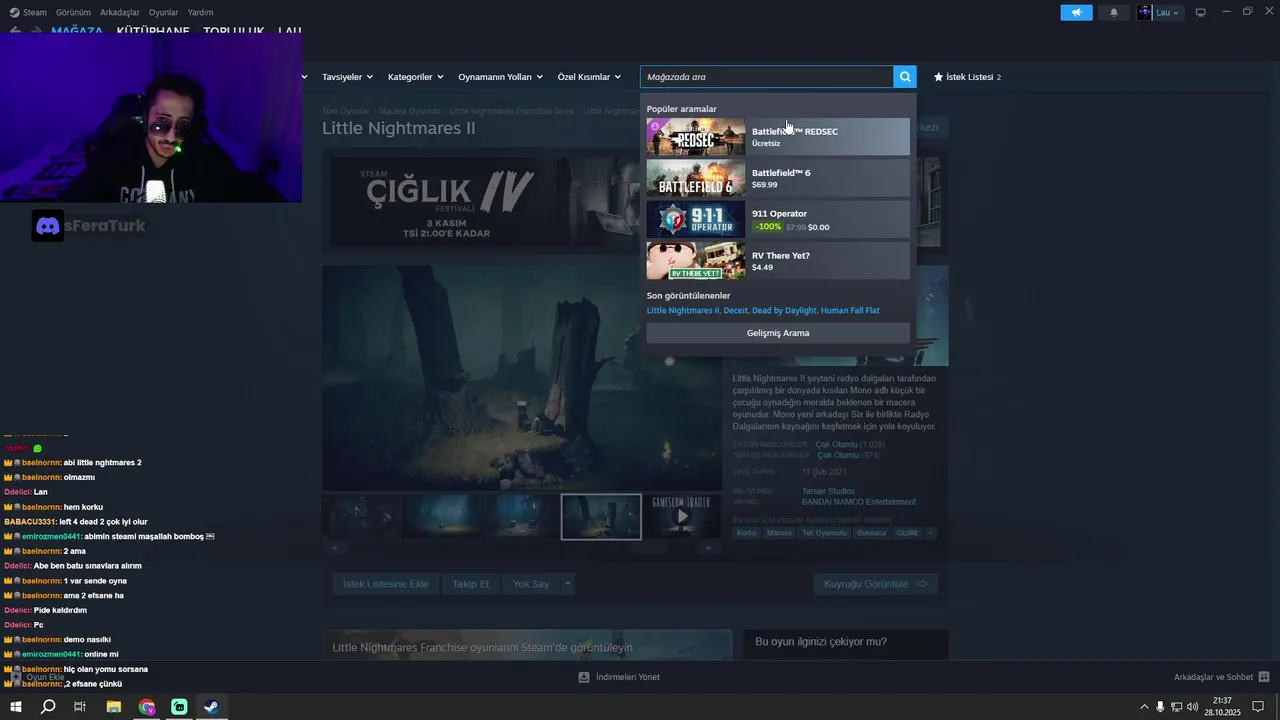Click the Discord logo overlay
The image size is (1280, 720).
(x=47, y=226)
